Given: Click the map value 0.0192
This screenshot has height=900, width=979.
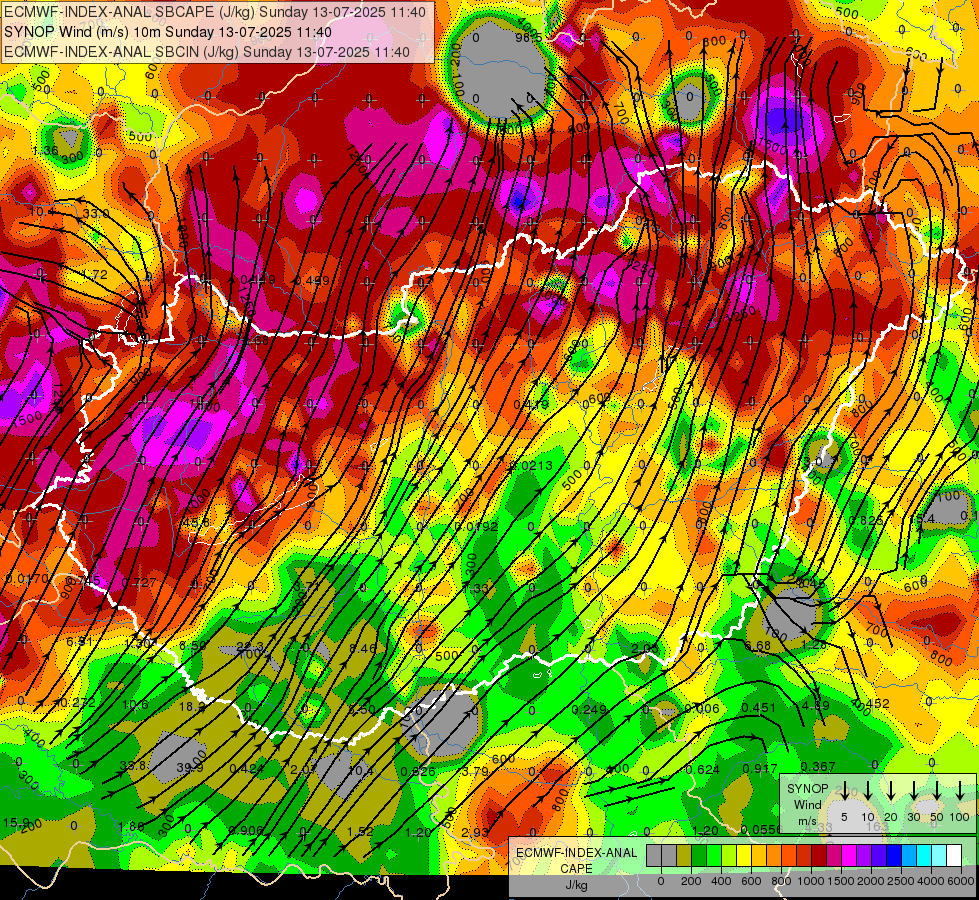Looking at the screenshot, I should (x=476, y=527).
